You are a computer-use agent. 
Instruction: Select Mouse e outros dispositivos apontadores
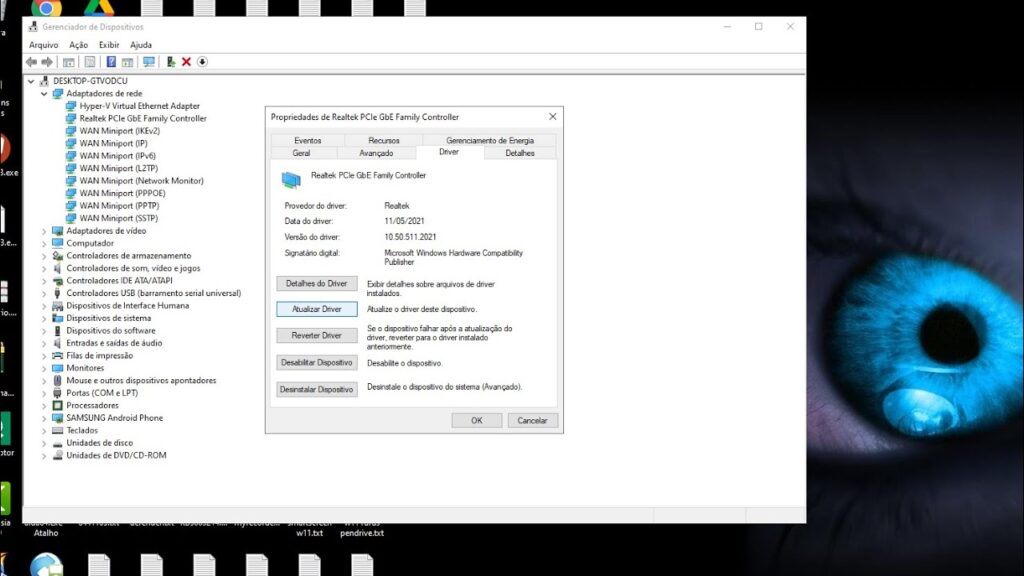(x=141, y=381)
